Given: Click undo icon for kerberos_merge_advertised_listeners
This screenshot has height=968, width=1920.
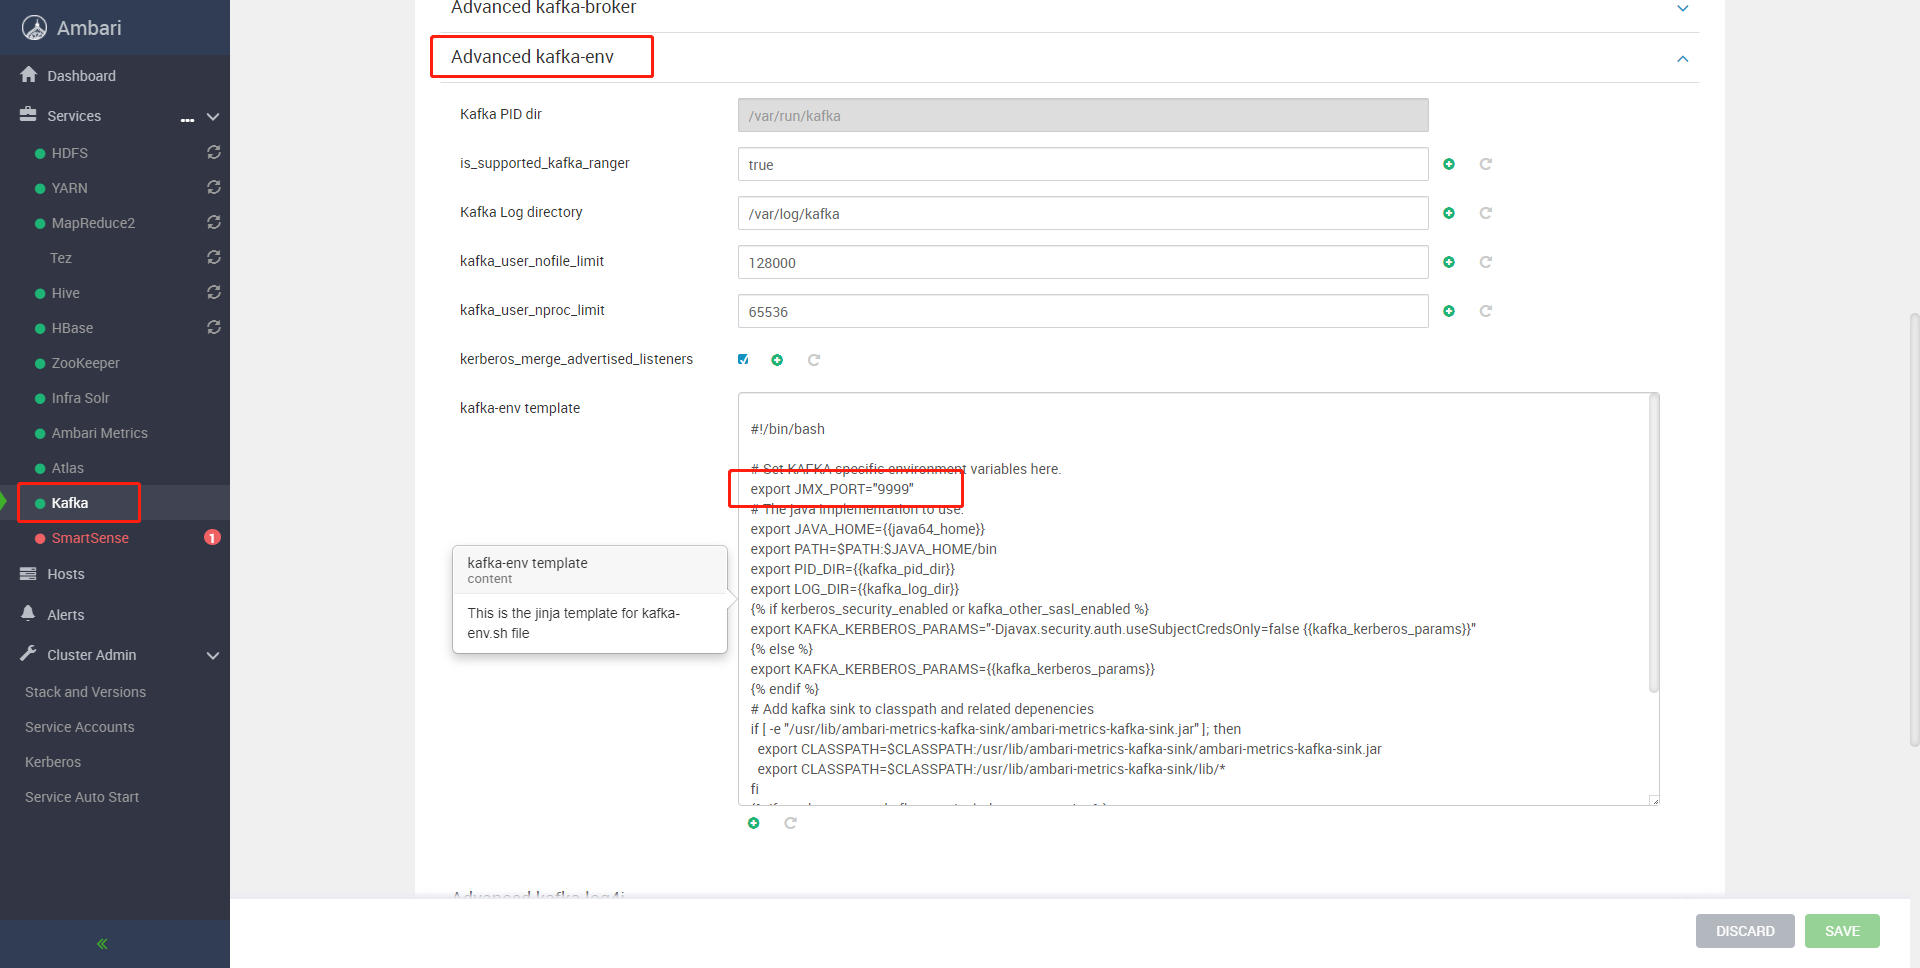Looking at the screenshot, I should pyautogui.click(x=814, y=360).
